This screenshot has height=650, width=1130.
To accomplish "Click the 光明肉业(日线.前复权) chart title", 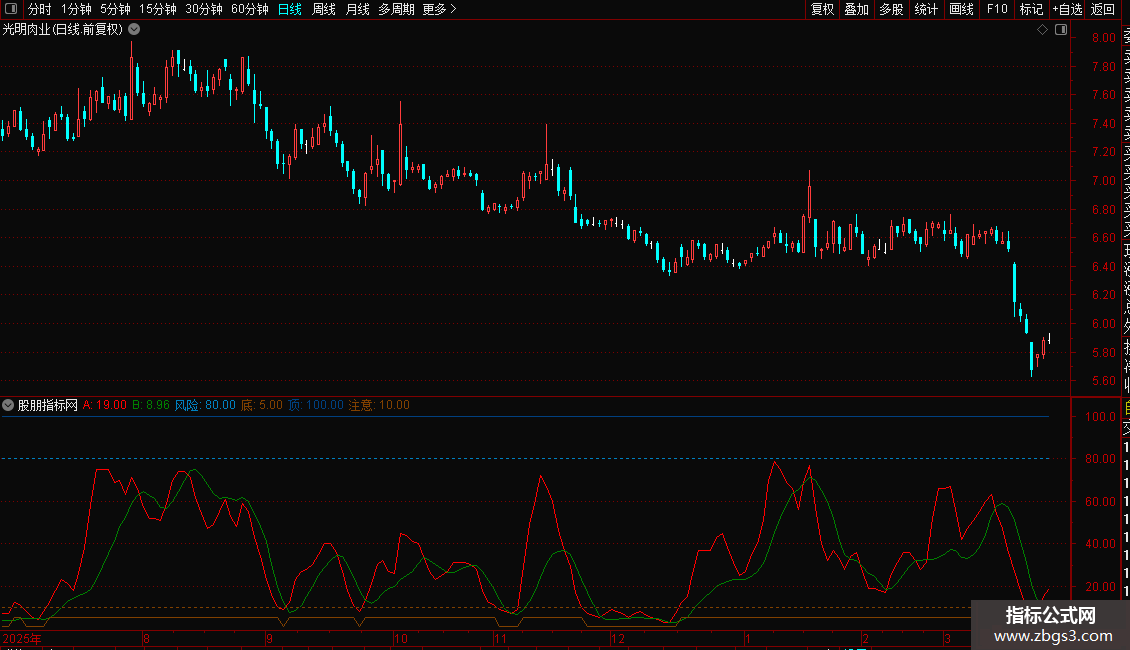I will coord(63,30).
